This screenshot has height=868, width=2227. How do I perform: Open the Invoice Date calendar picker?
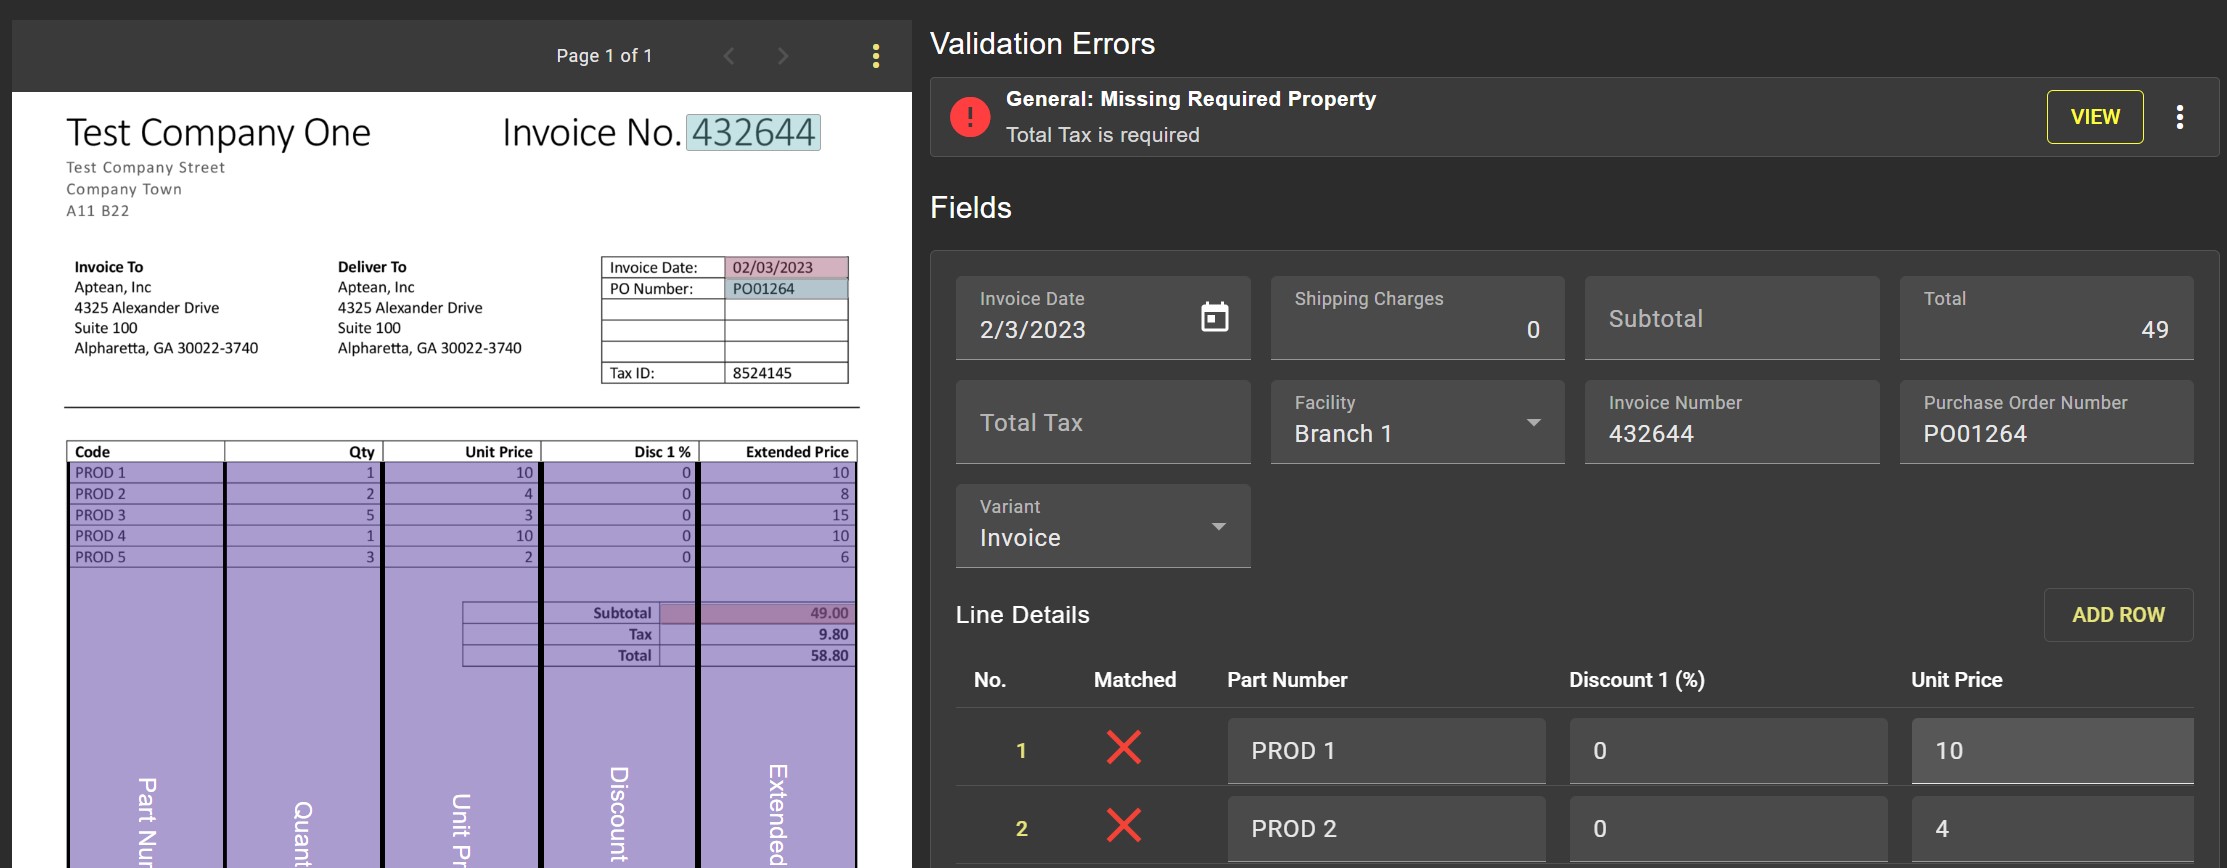[x=1214, y=317]
